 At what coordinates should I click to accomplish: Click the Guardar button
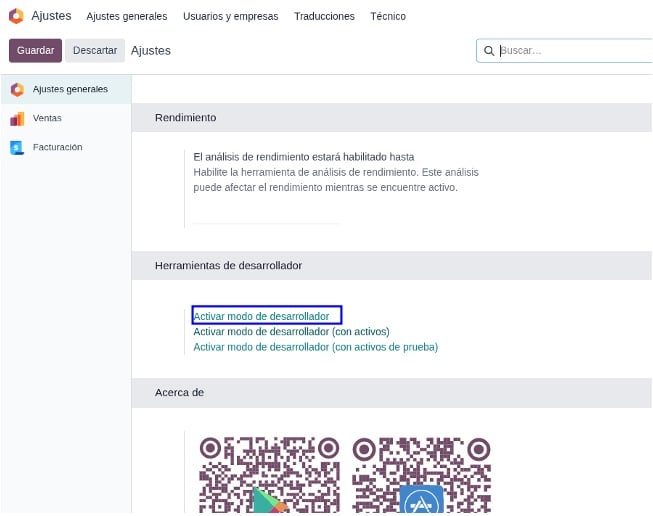pos(35,50)
